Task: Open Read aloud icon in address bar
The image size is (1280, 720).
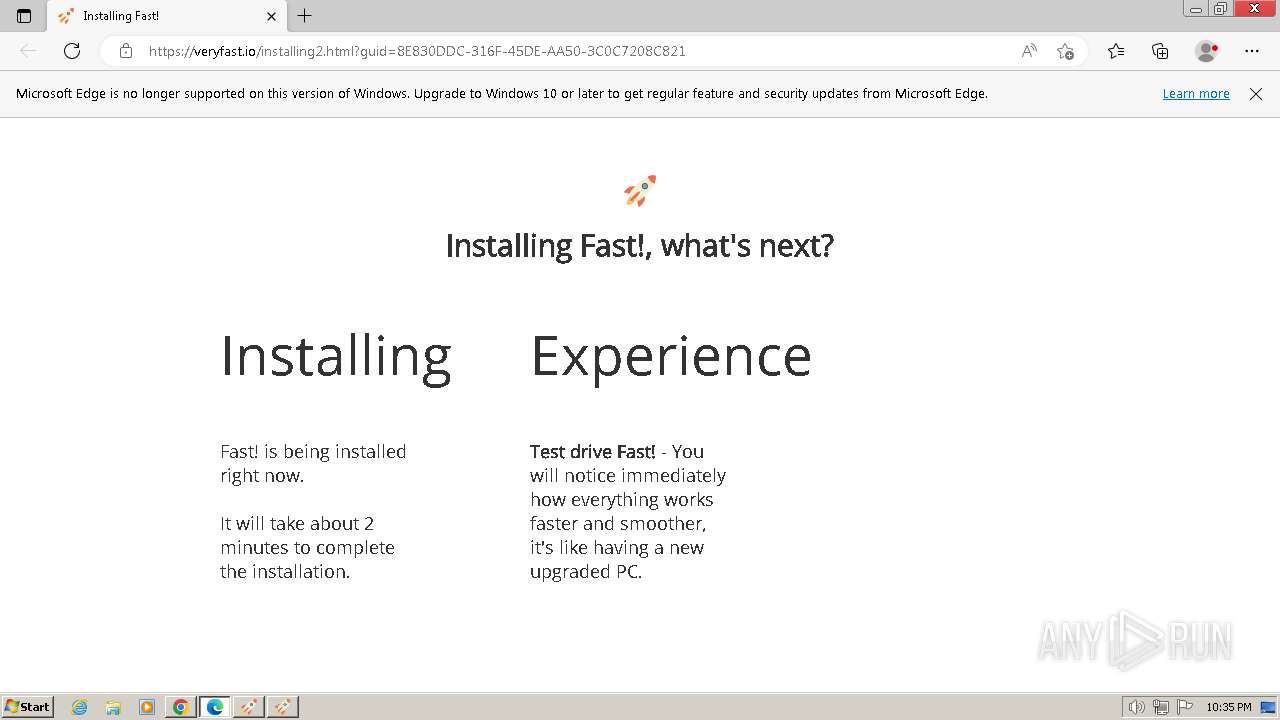Action: 1029,51
